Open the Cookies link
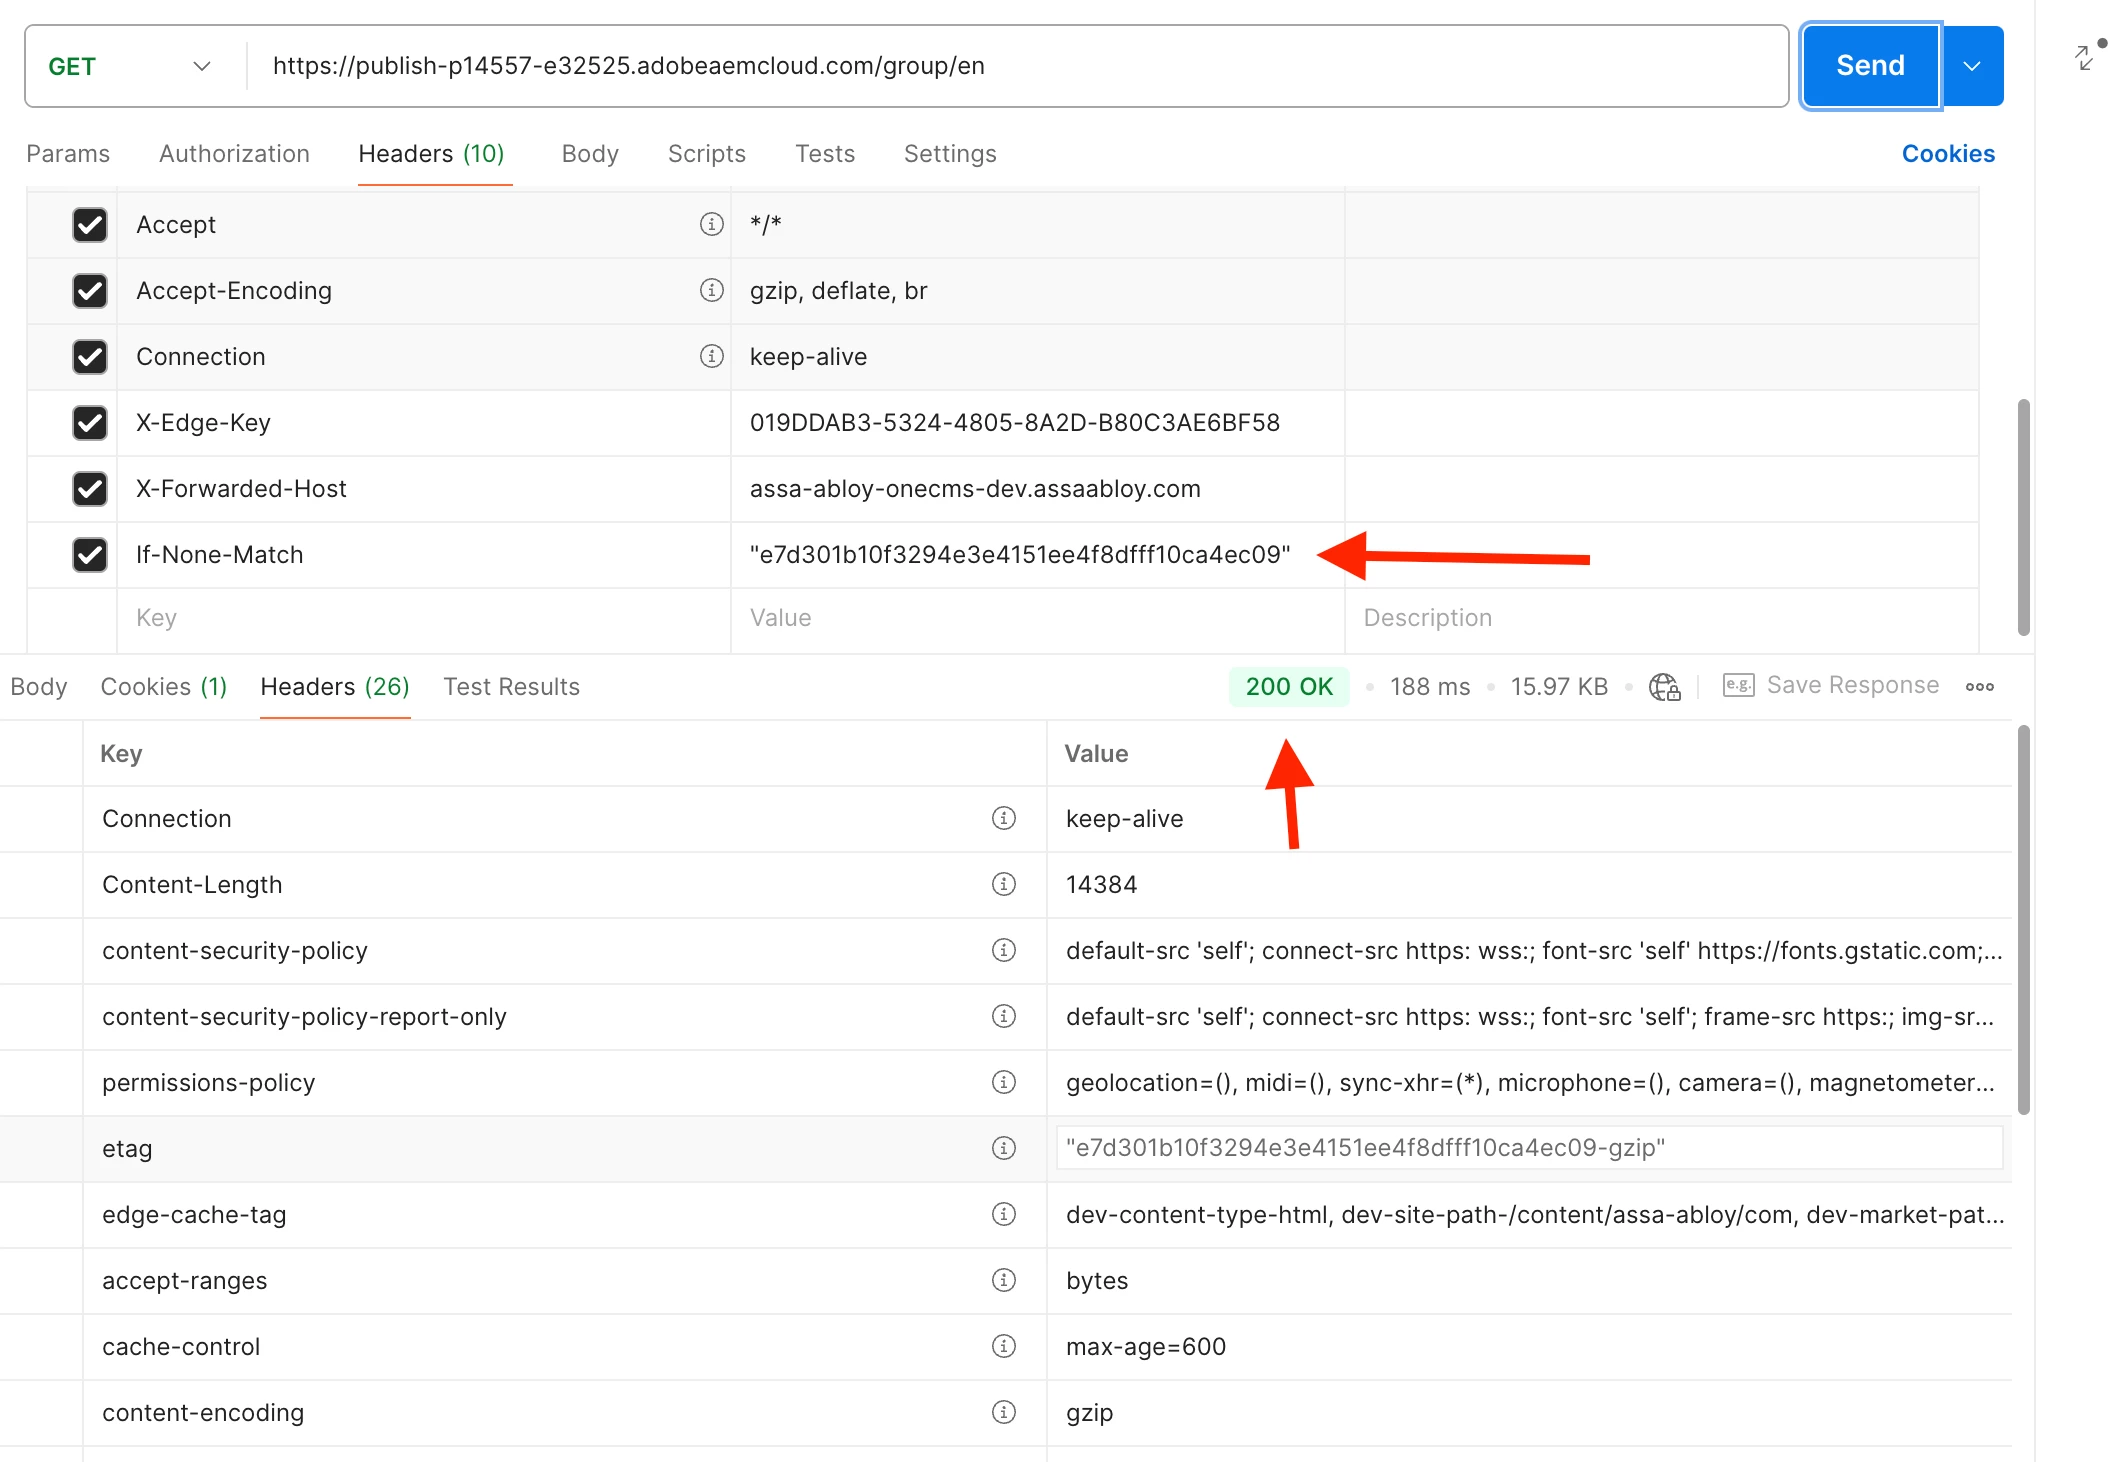This screenshot has width=2114, height=1462. pyautogui.click(x=1947, y=154)
